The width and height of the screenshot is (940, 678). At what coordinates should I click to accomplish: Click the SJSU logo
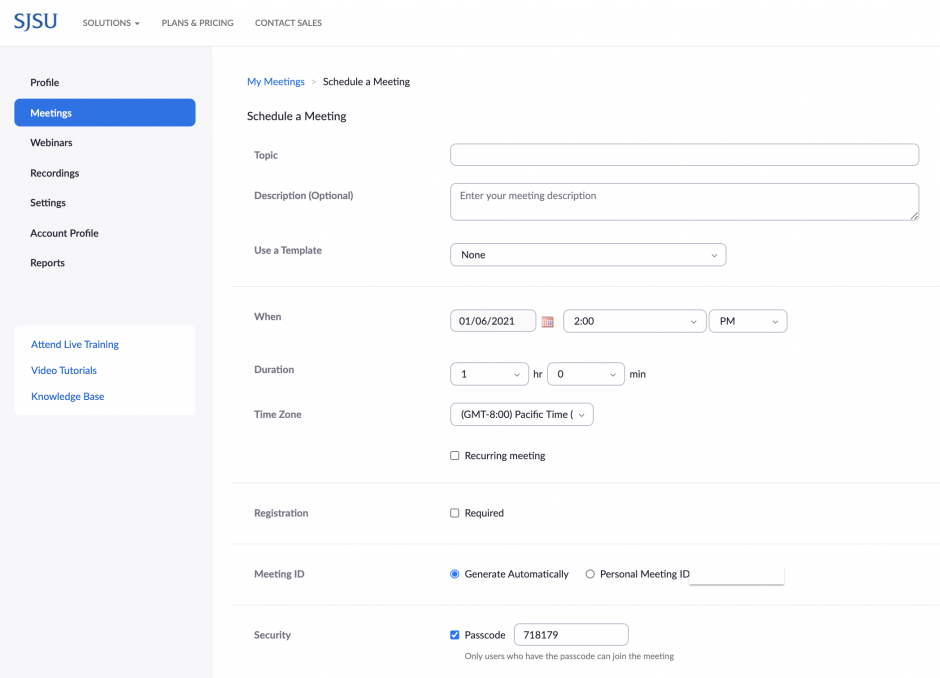tap(36, 22)
